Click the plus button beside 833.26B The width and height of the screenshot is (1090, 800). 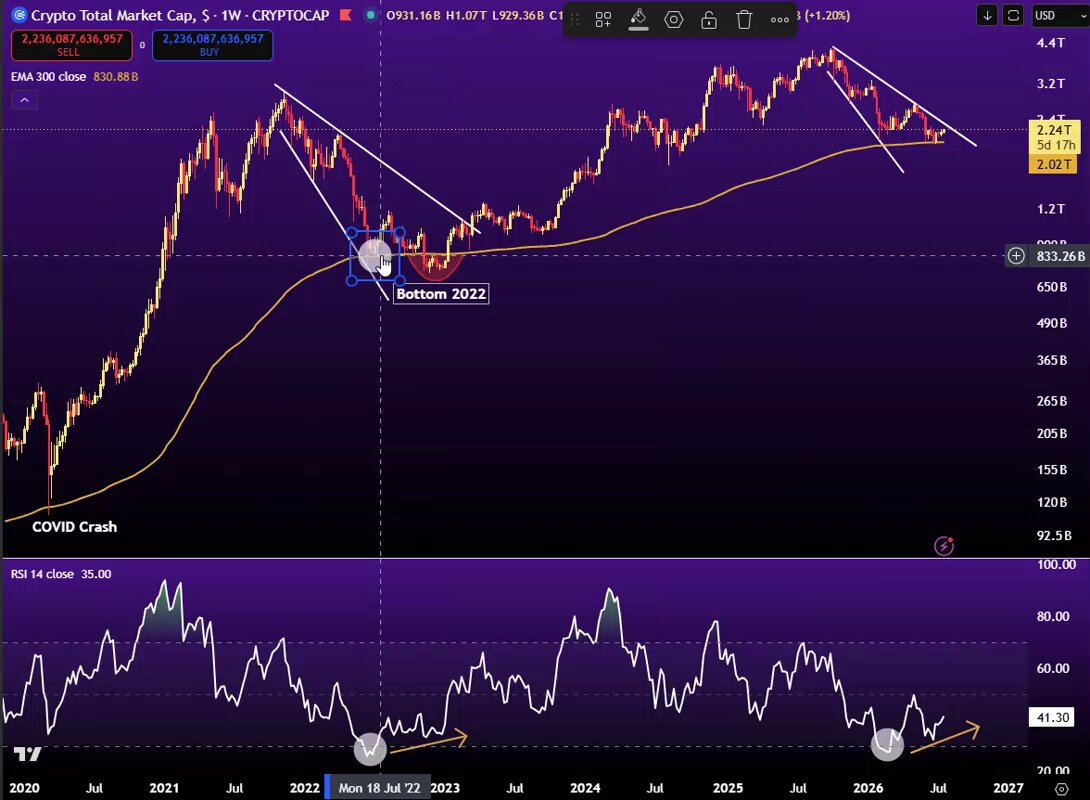[x=1016, y=256]
